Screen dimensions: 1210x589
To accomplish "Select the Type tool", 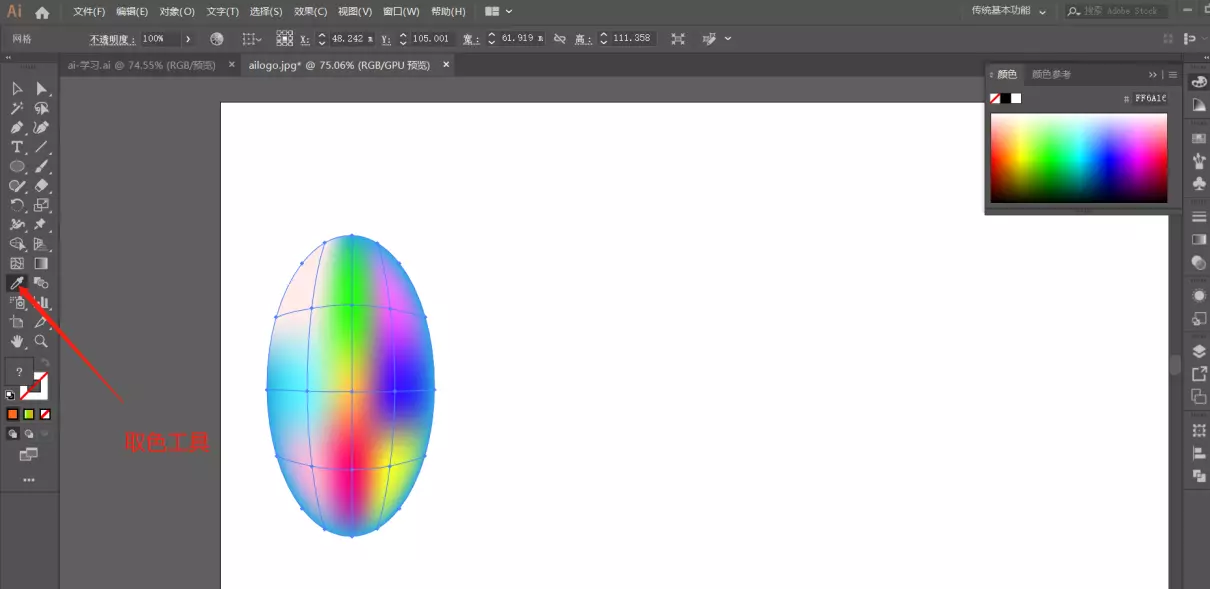I will [17, 147].
